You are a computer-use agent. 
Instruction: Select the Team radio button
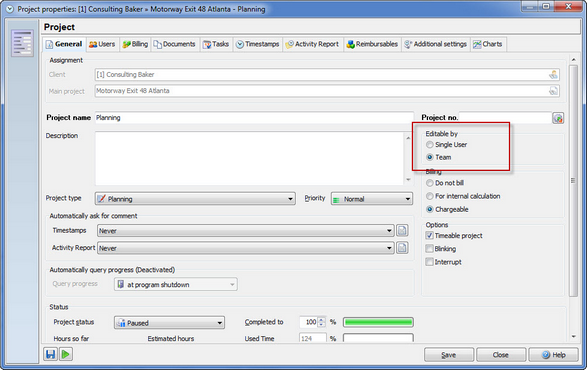point(430,157)
